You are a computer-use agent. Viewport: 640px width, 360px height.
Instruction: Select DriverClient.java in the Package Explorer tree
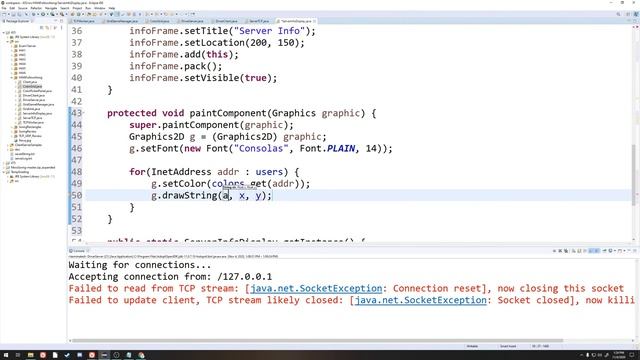click(x=33, y=96)
